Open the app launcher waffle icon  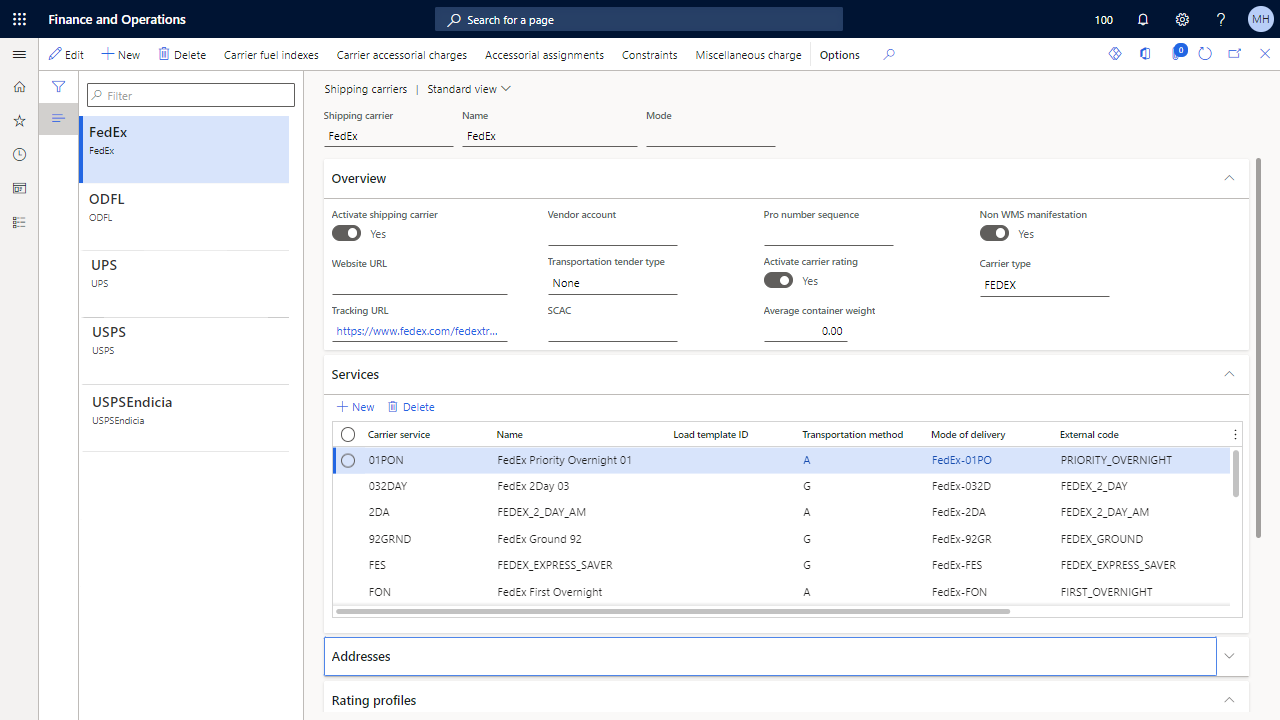[x=19, y=19]
